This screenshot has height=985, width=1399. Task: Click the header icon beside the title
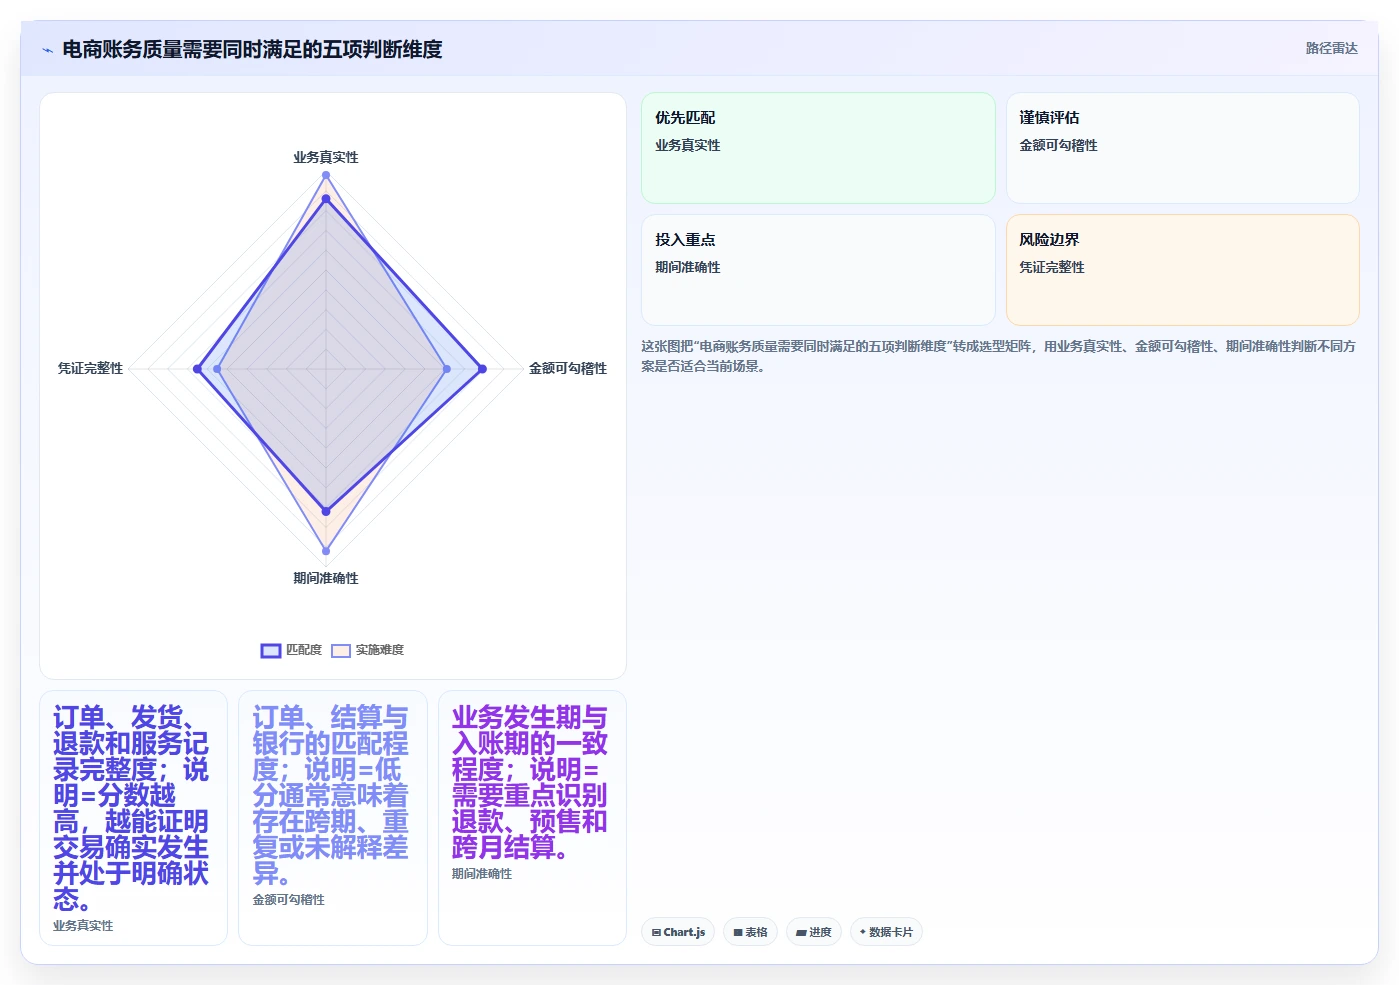pos(47,50)
